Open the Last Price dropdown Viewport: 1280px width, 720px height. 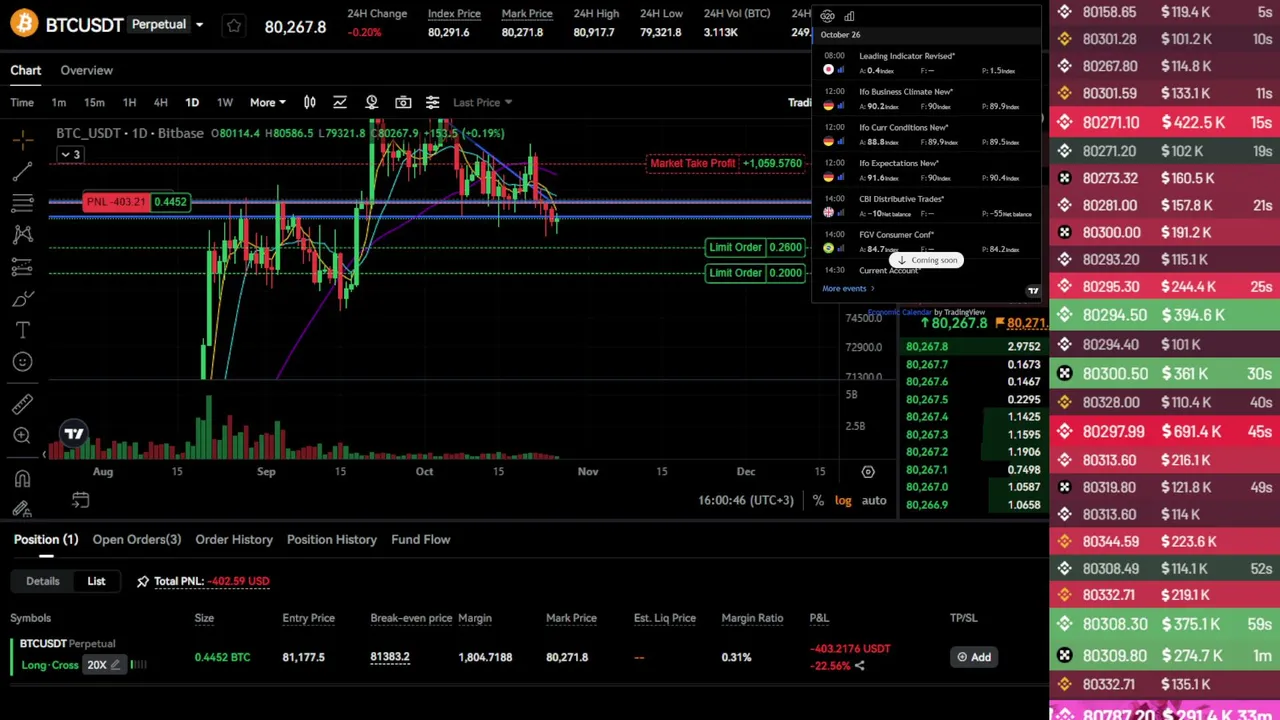tap(482, 102)
